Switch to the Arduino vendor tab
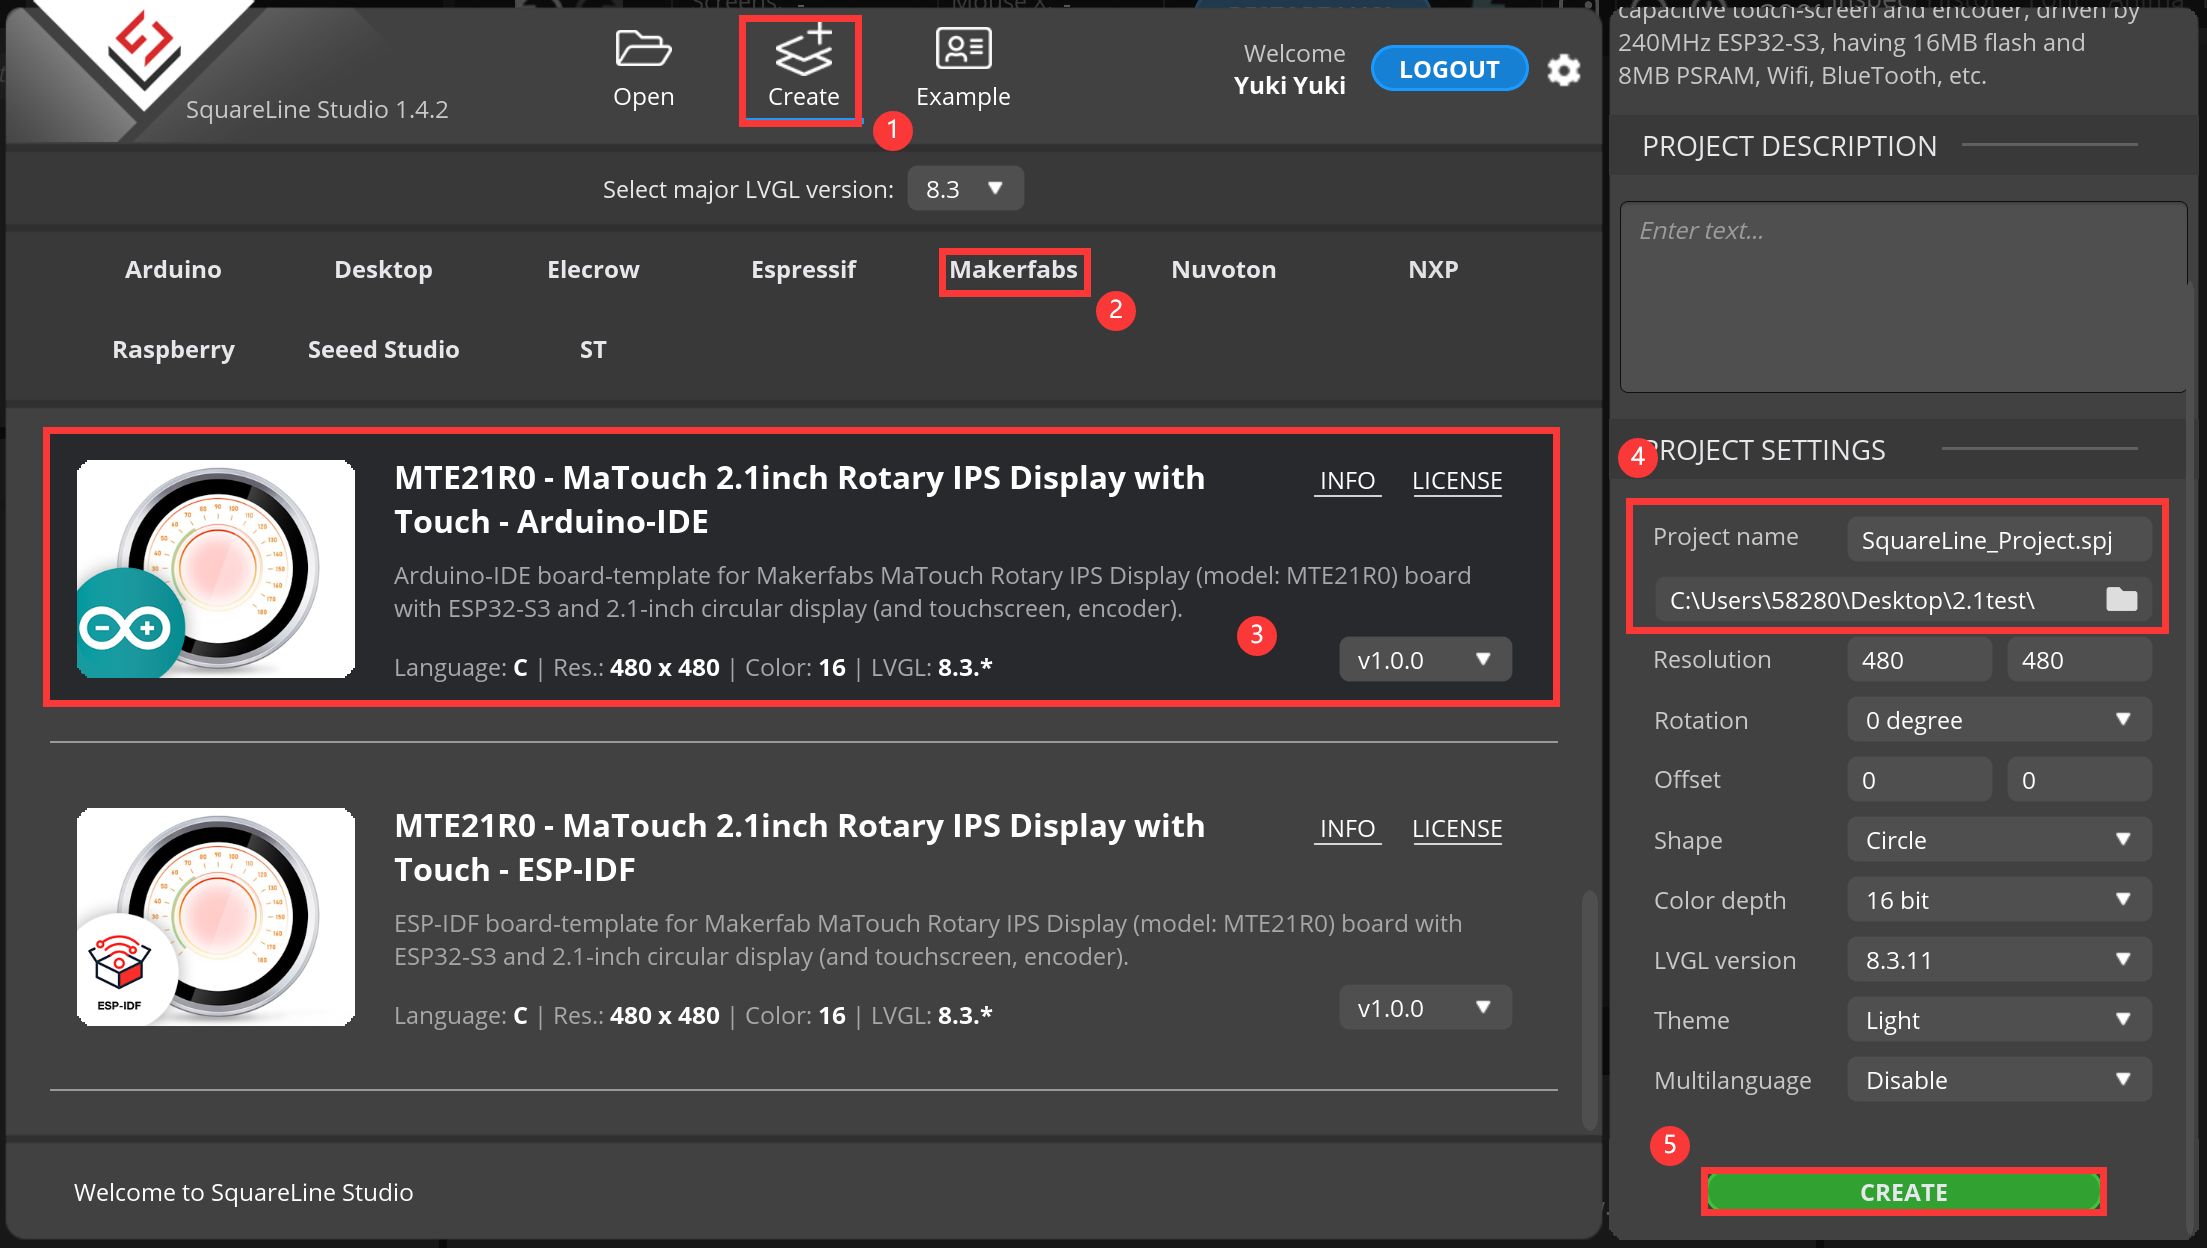This screenshot has width=2207, height=1248. (x=173, y=269)
